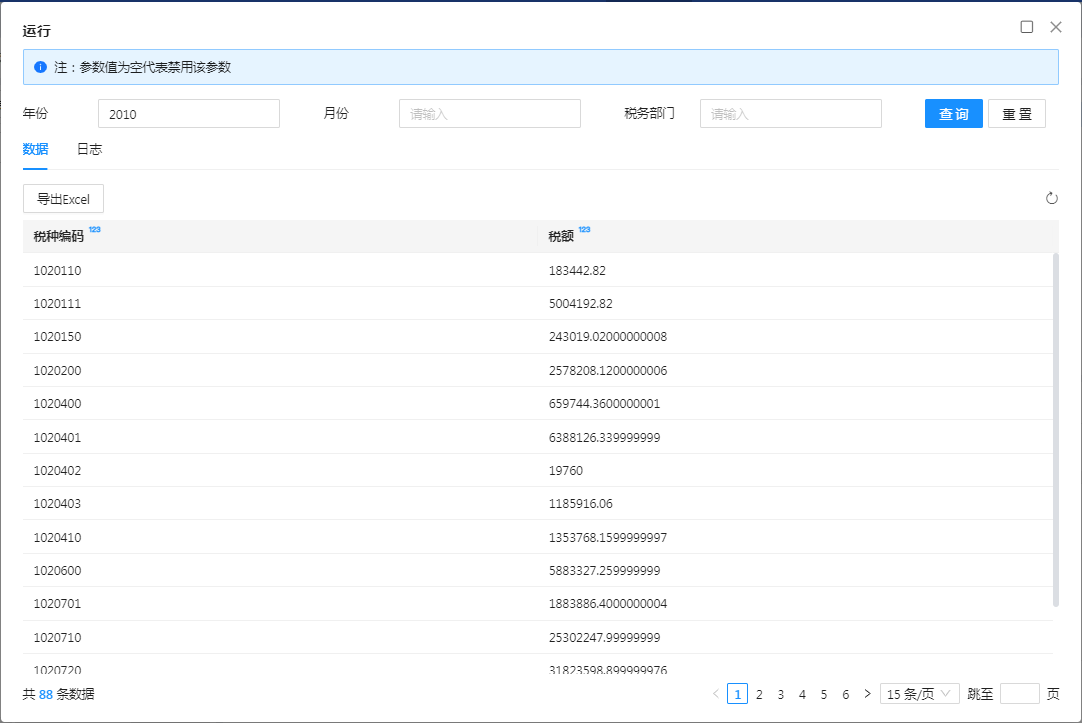Click the info icon in the notice banner
The width and height of the screenshot is (1082, 723).
[x=40, y=67]
